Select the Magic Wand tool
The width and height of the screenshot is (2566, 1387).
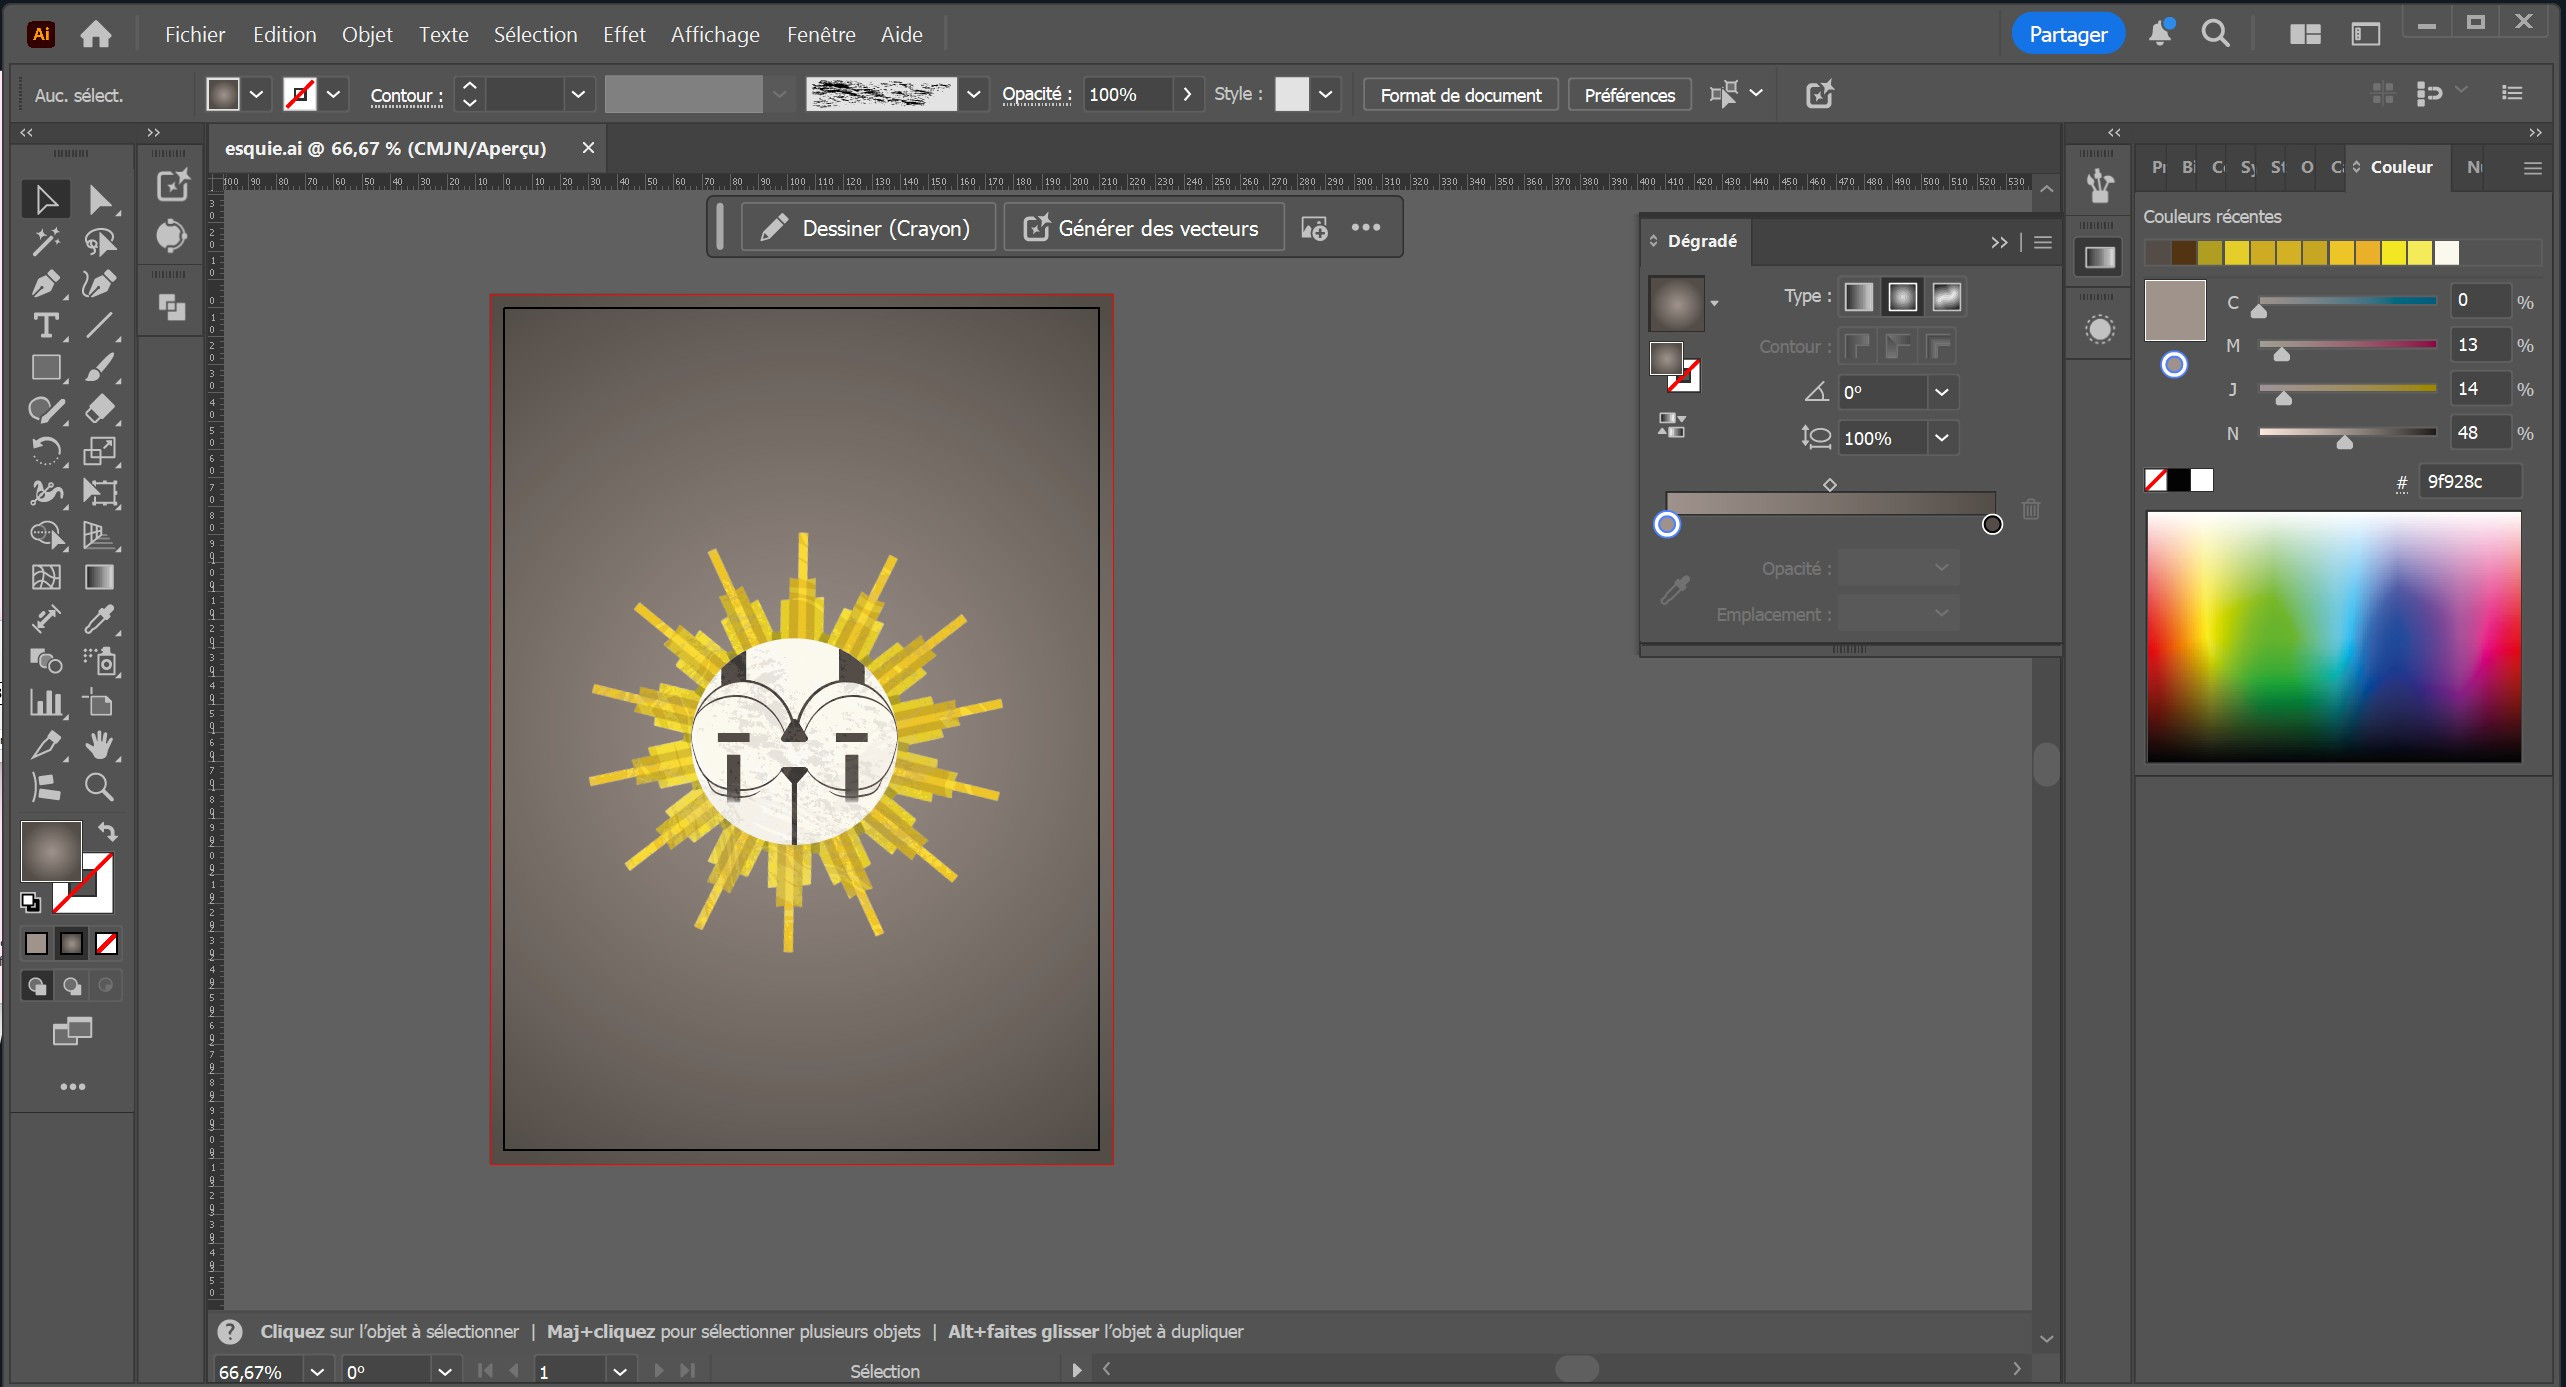(x=44, y=242)
